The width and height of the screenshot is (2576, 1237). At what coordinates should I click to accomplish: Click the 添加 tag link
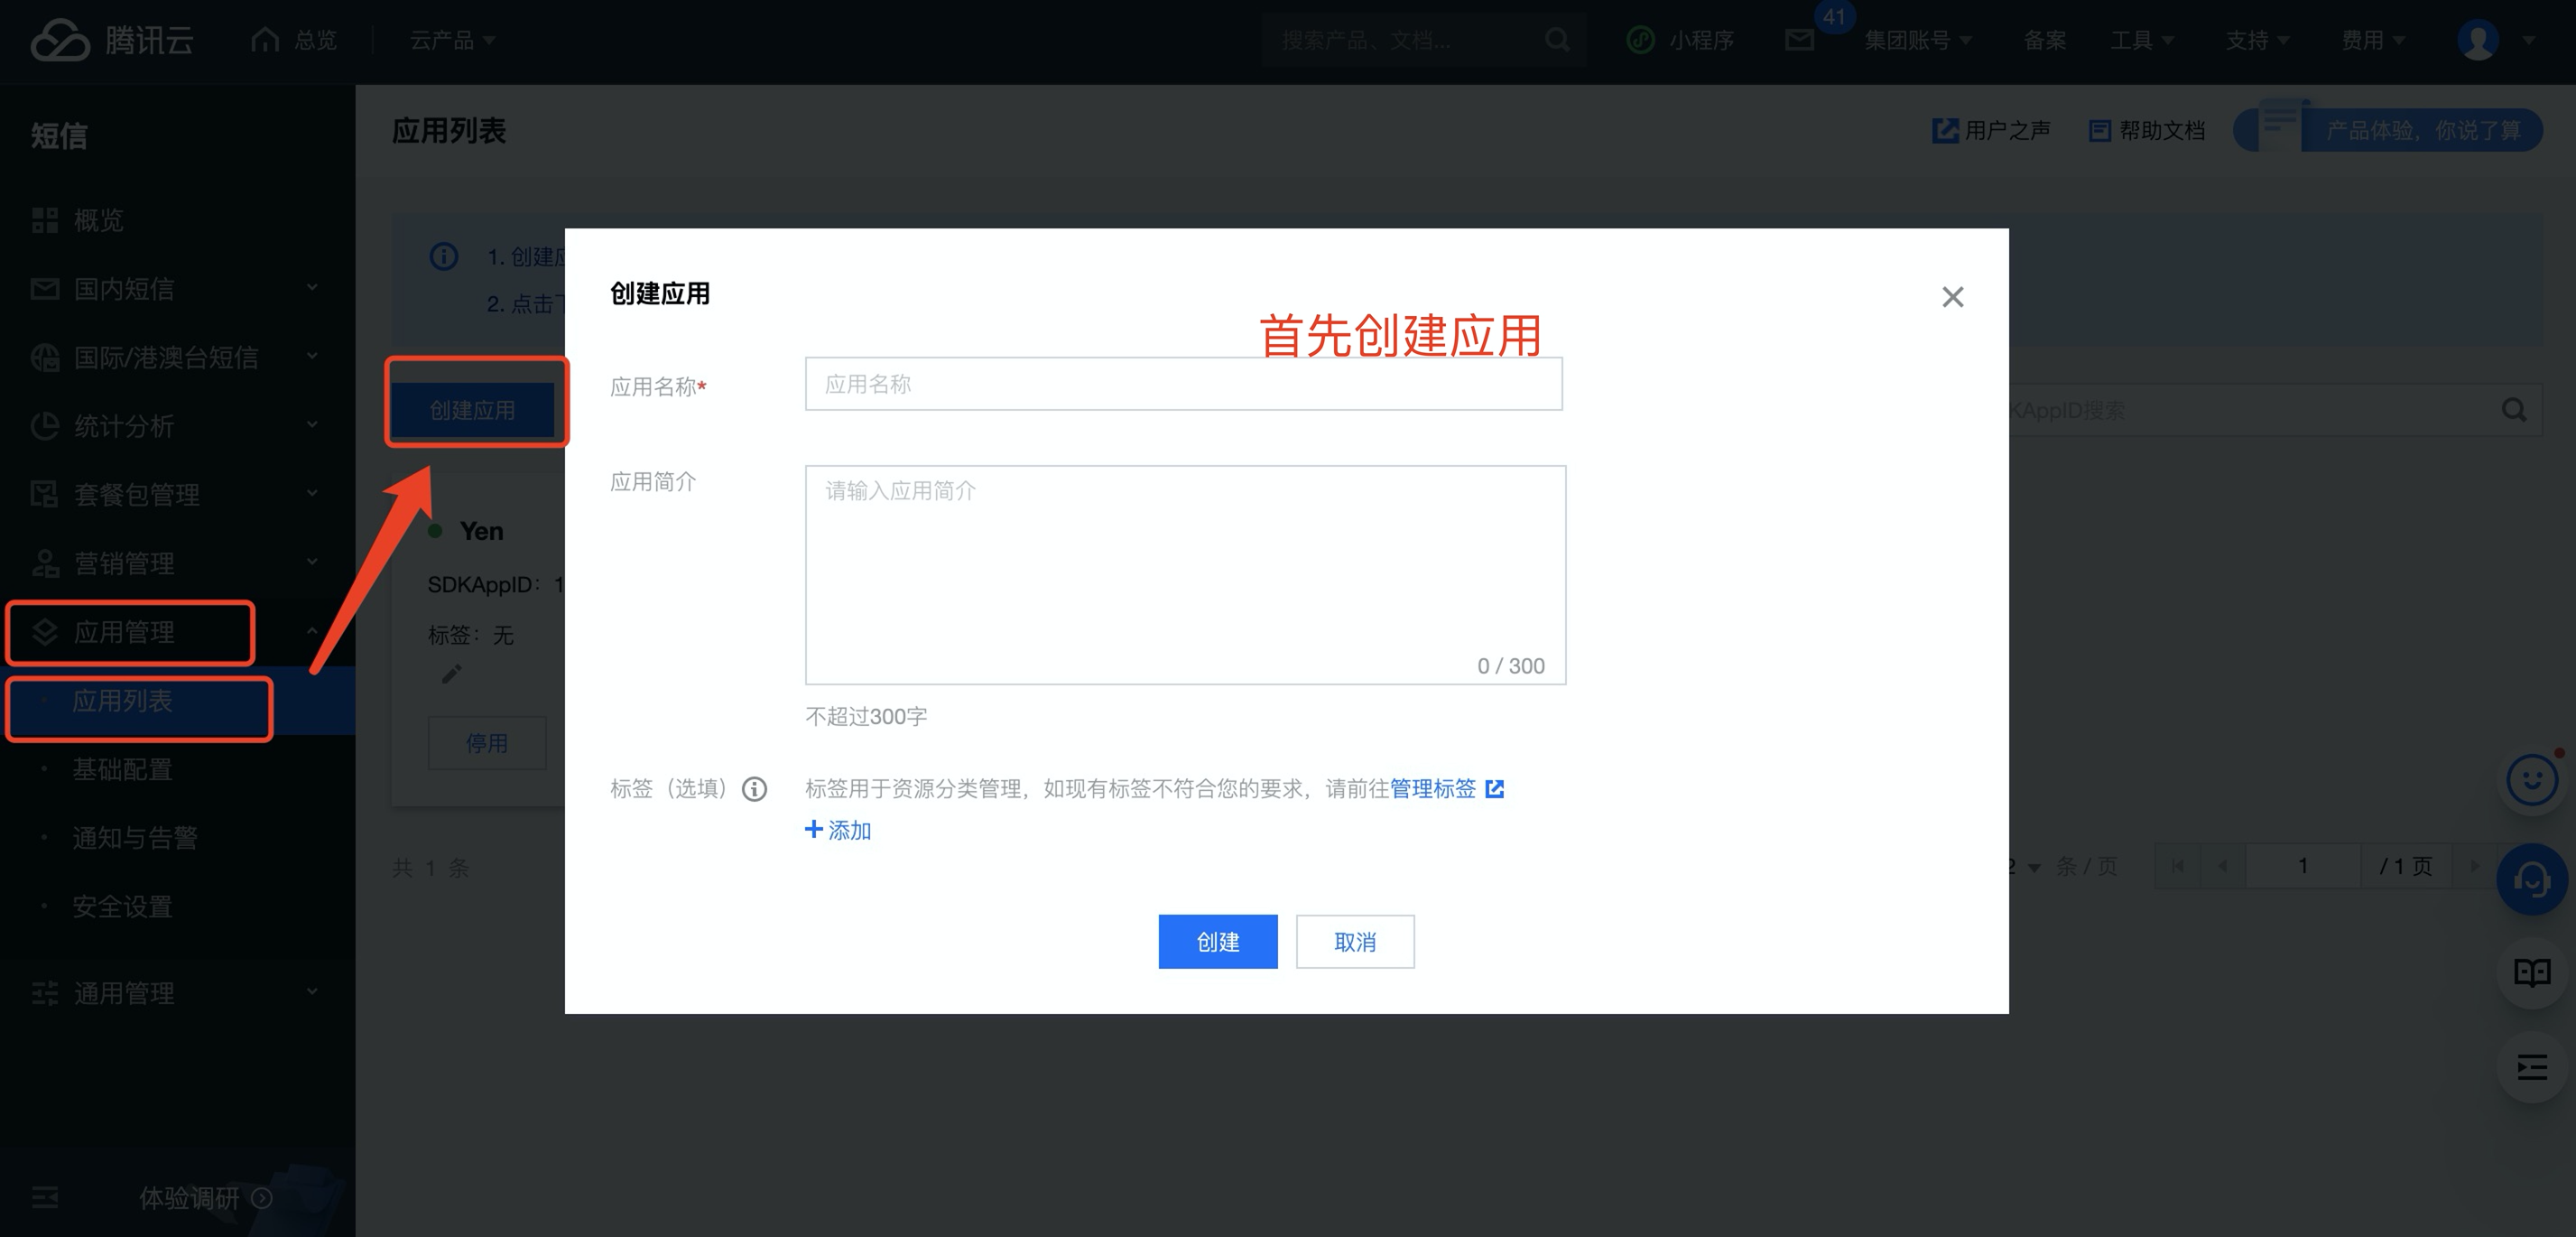point(838,830)
